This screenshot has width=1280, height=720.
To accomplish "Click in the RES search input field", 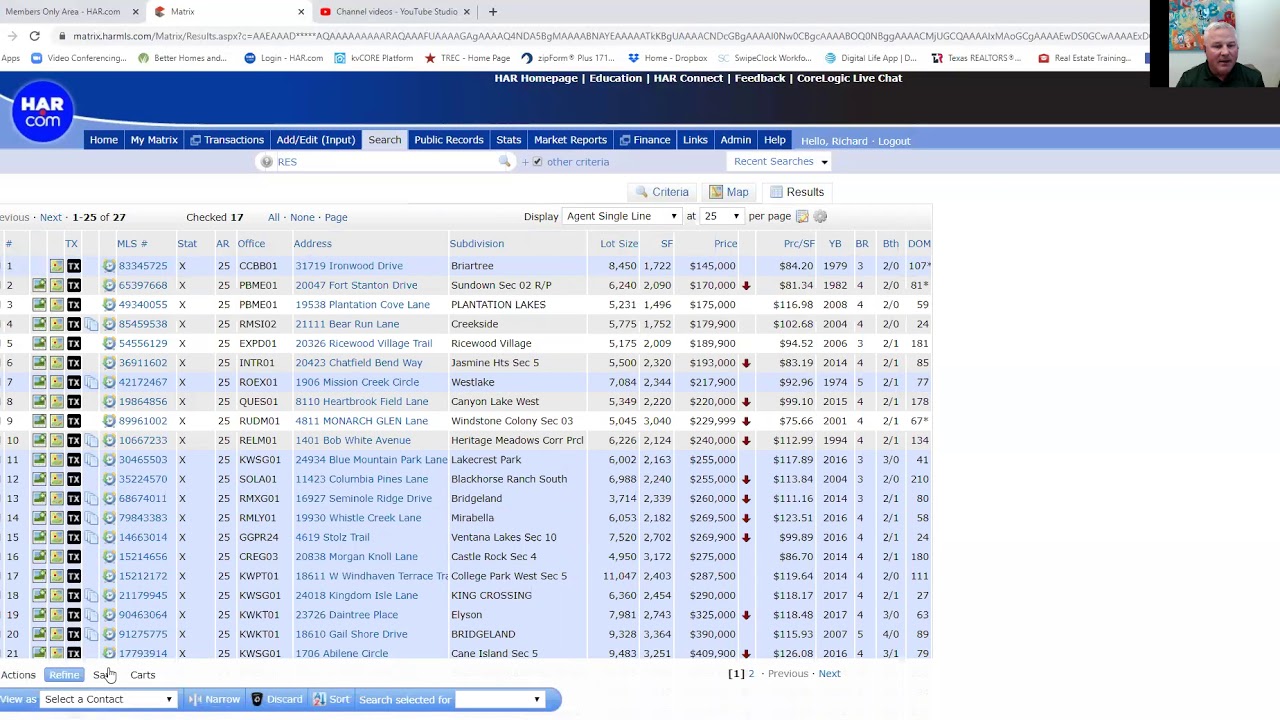I will tap(388, 162).
